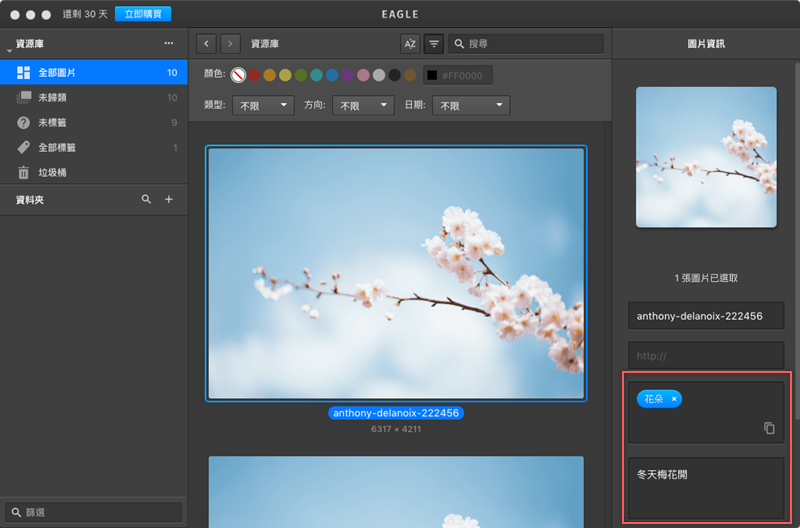Toggle the filter bar icon

434,44
